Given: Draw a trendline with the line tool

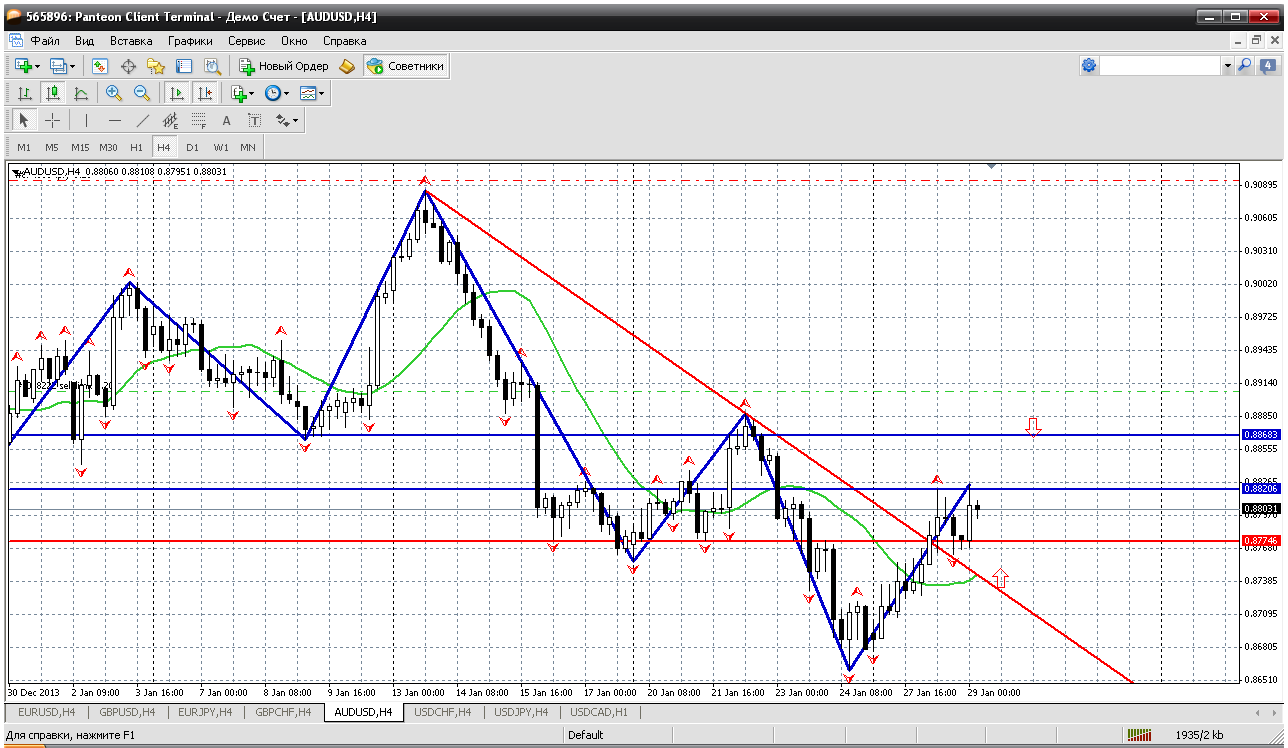Looking at the screenshot, I should (143, 120).
